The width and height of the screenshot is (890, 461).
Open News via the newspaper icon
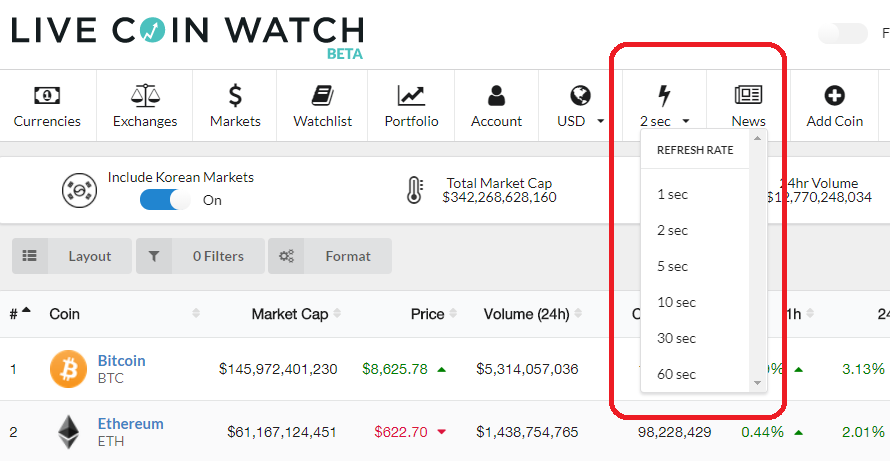point(748,95)
